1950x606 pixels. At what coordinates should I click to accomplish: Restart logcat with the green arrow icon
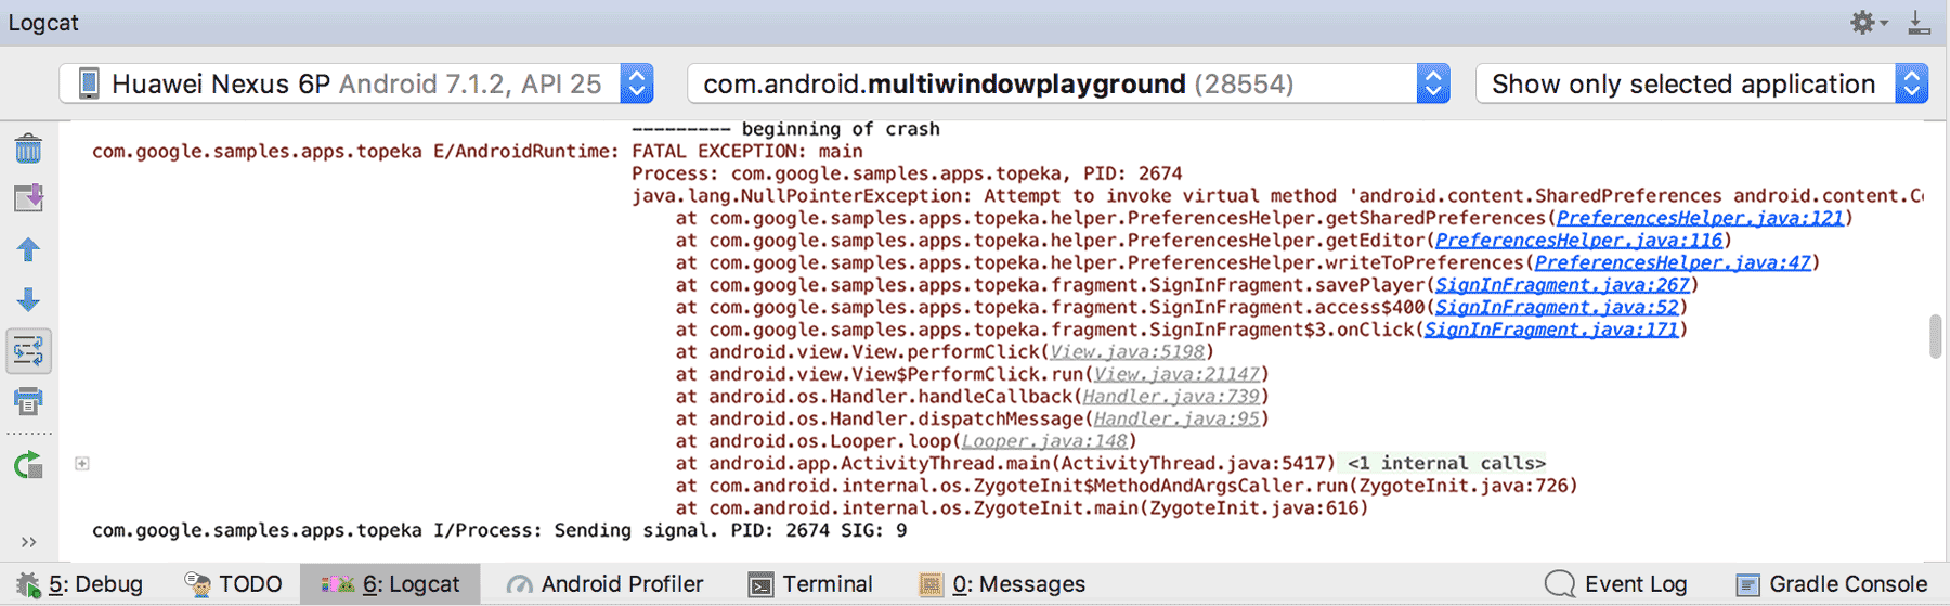pos(28,465)
